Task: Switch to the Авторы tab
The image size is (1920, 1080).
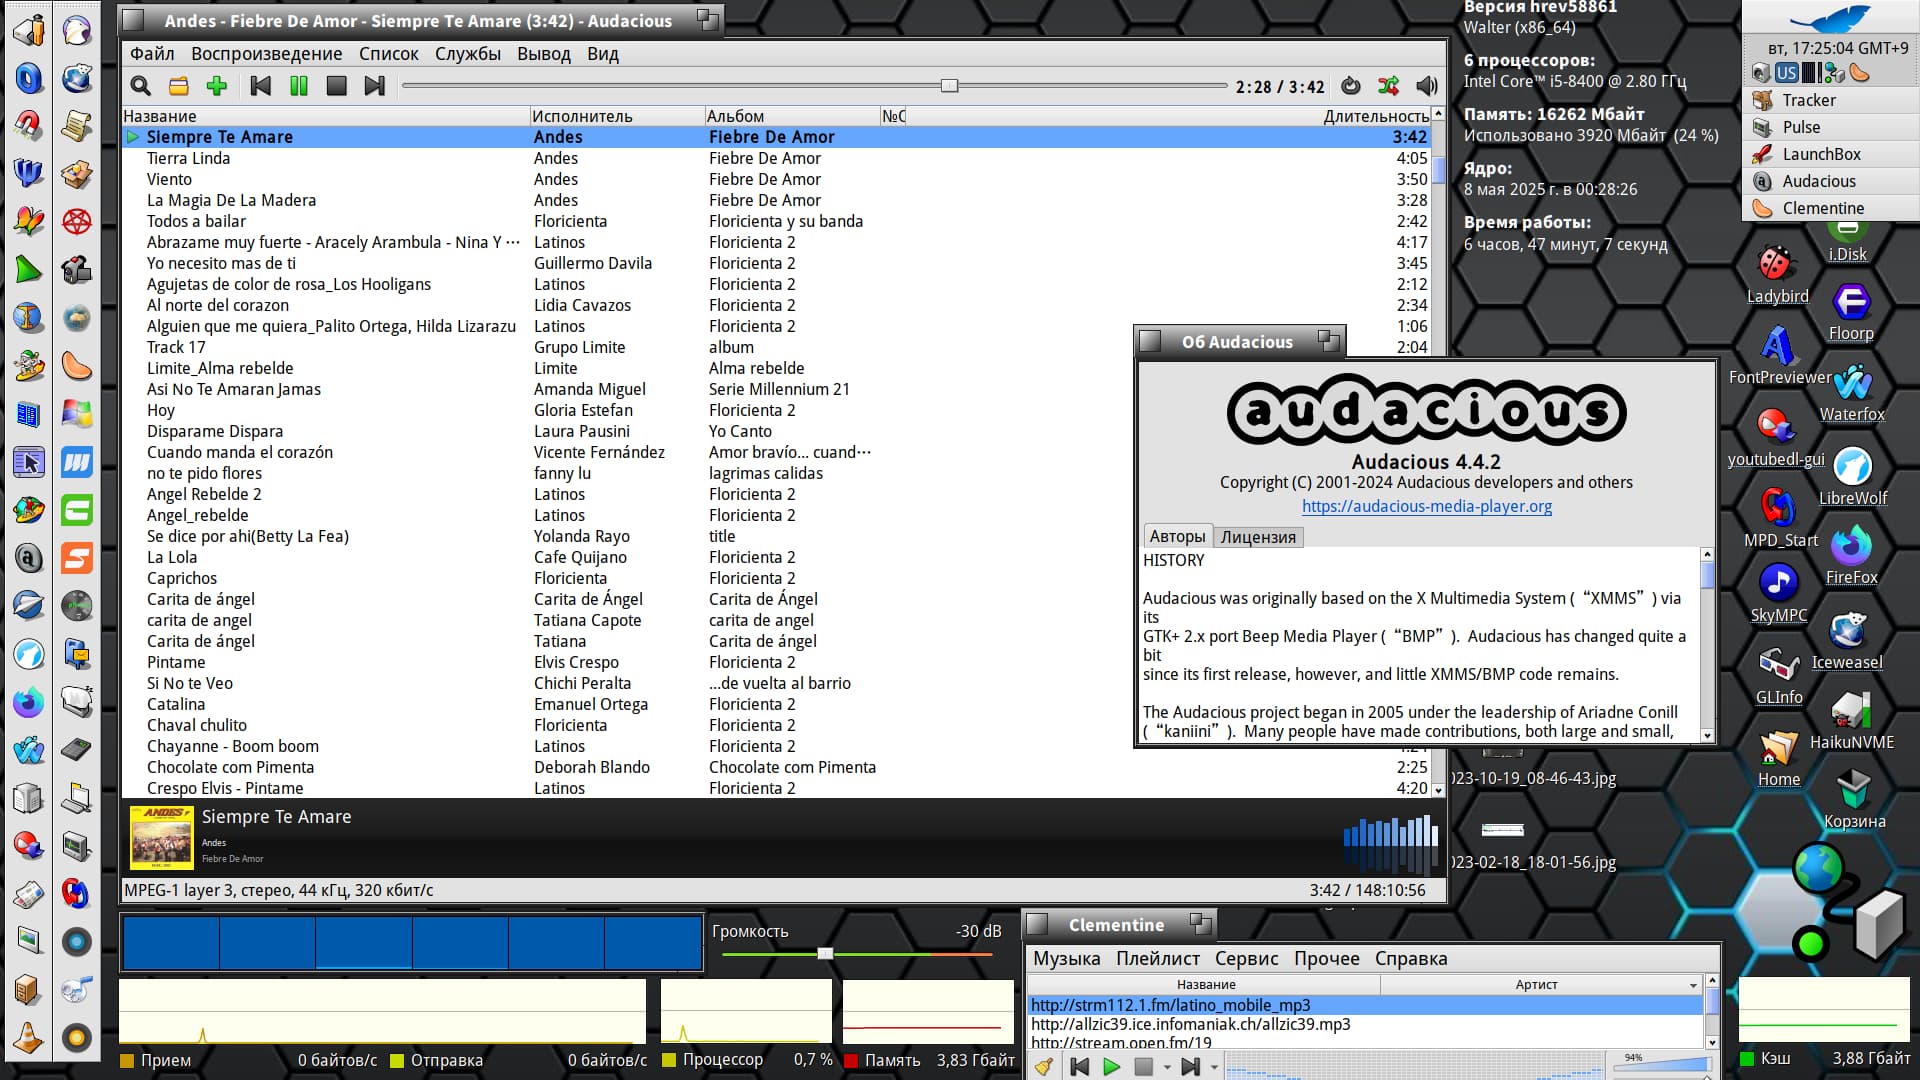Action: 1177,536
